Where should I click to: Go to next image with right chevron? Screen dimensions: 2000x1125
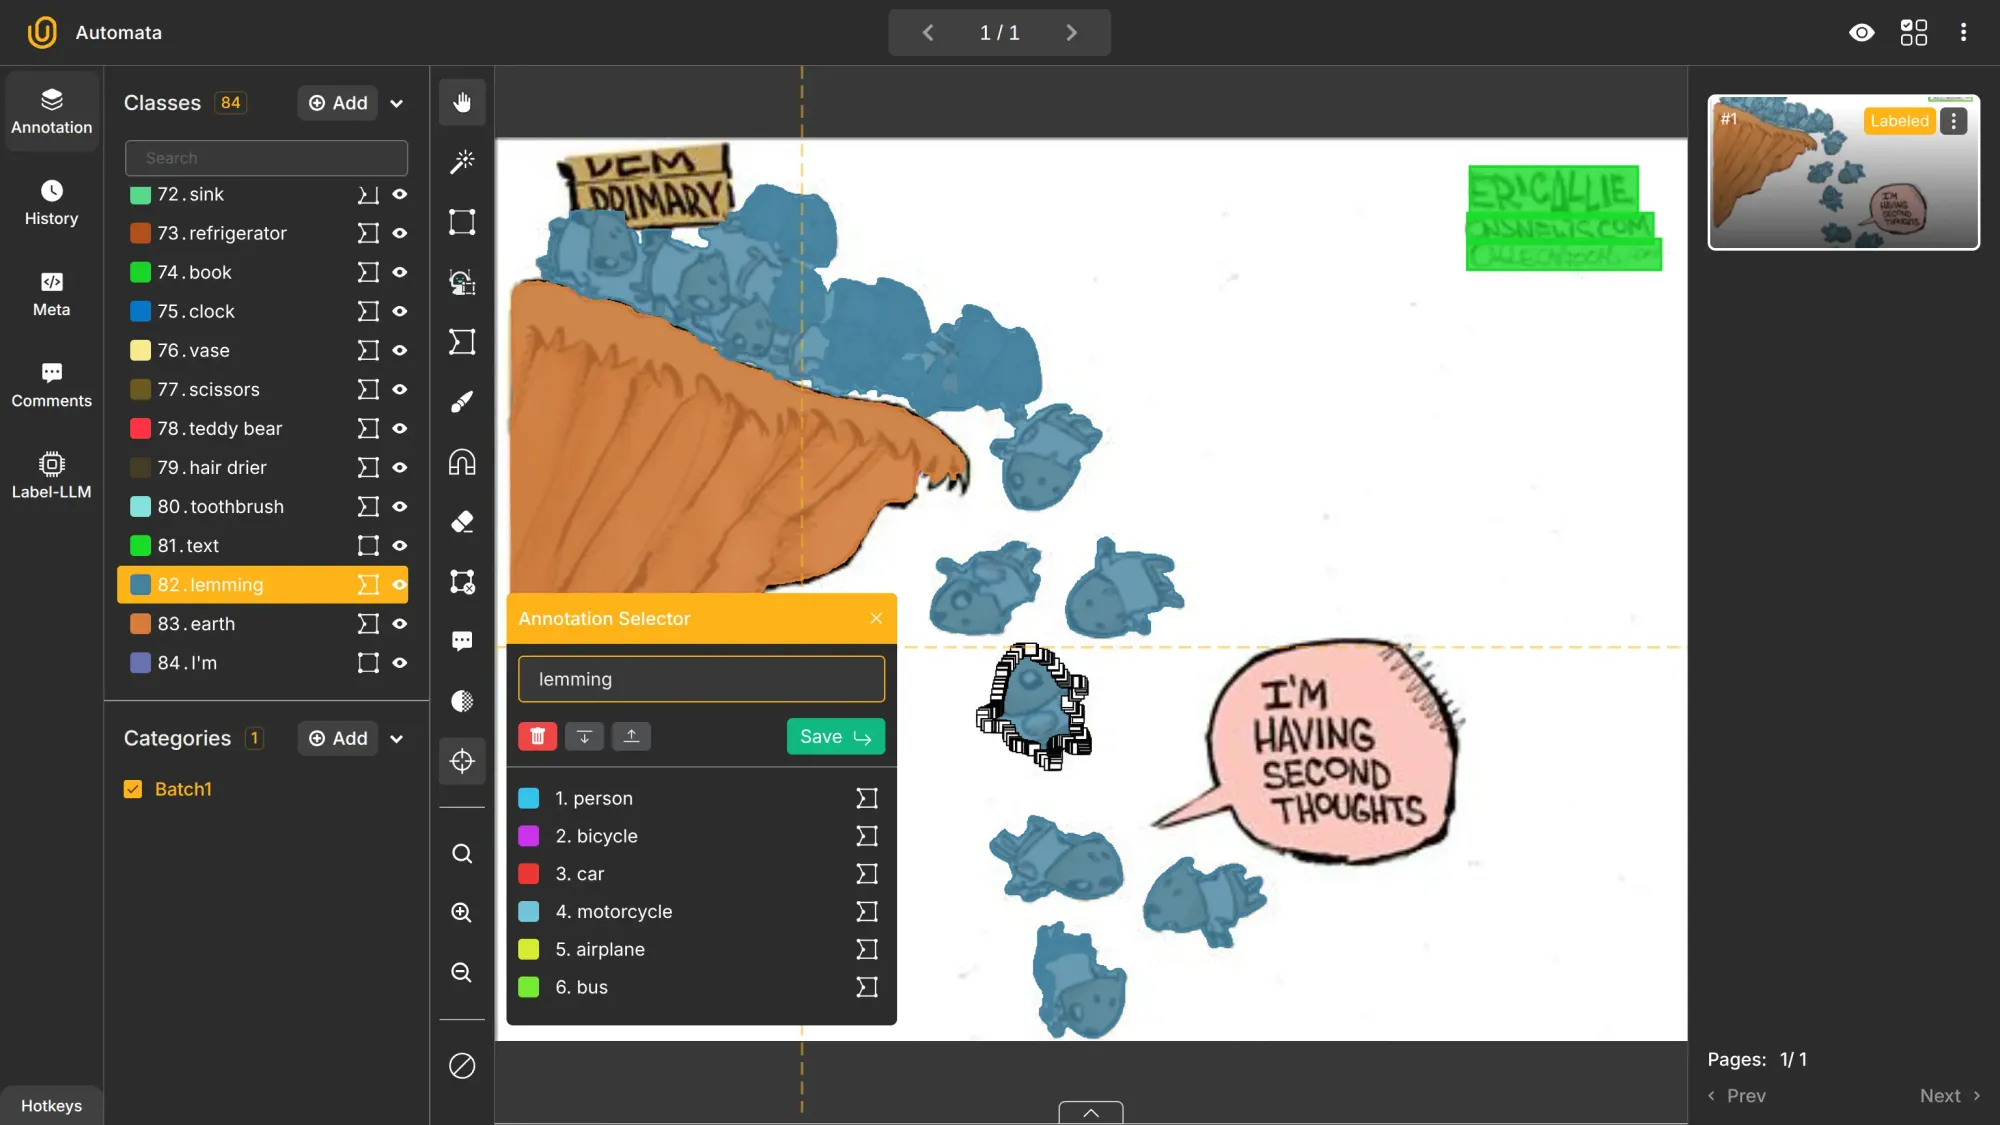(x=1071, y=33)
